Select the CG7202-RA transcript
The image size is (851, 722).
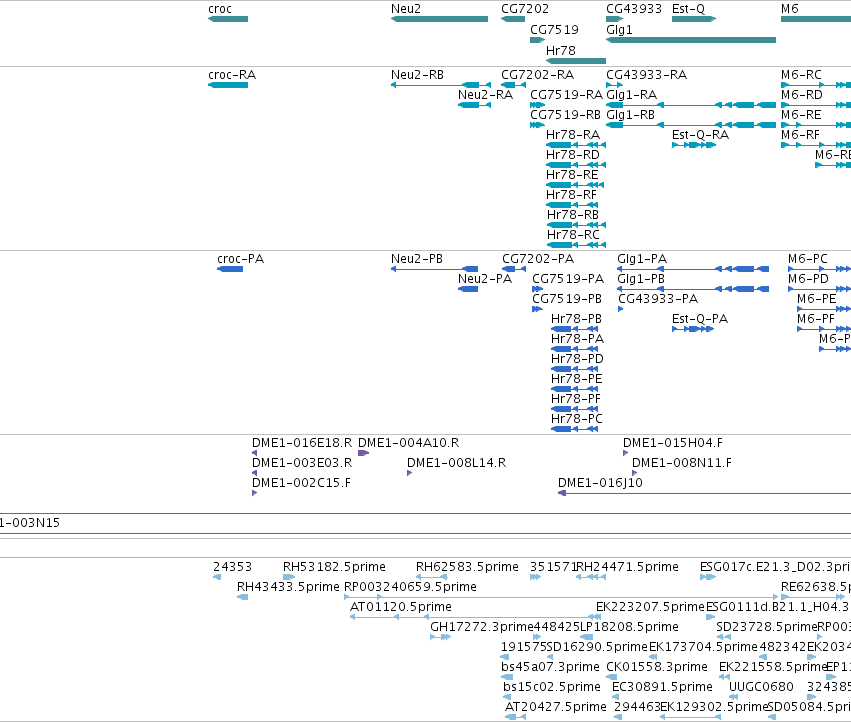513,85
